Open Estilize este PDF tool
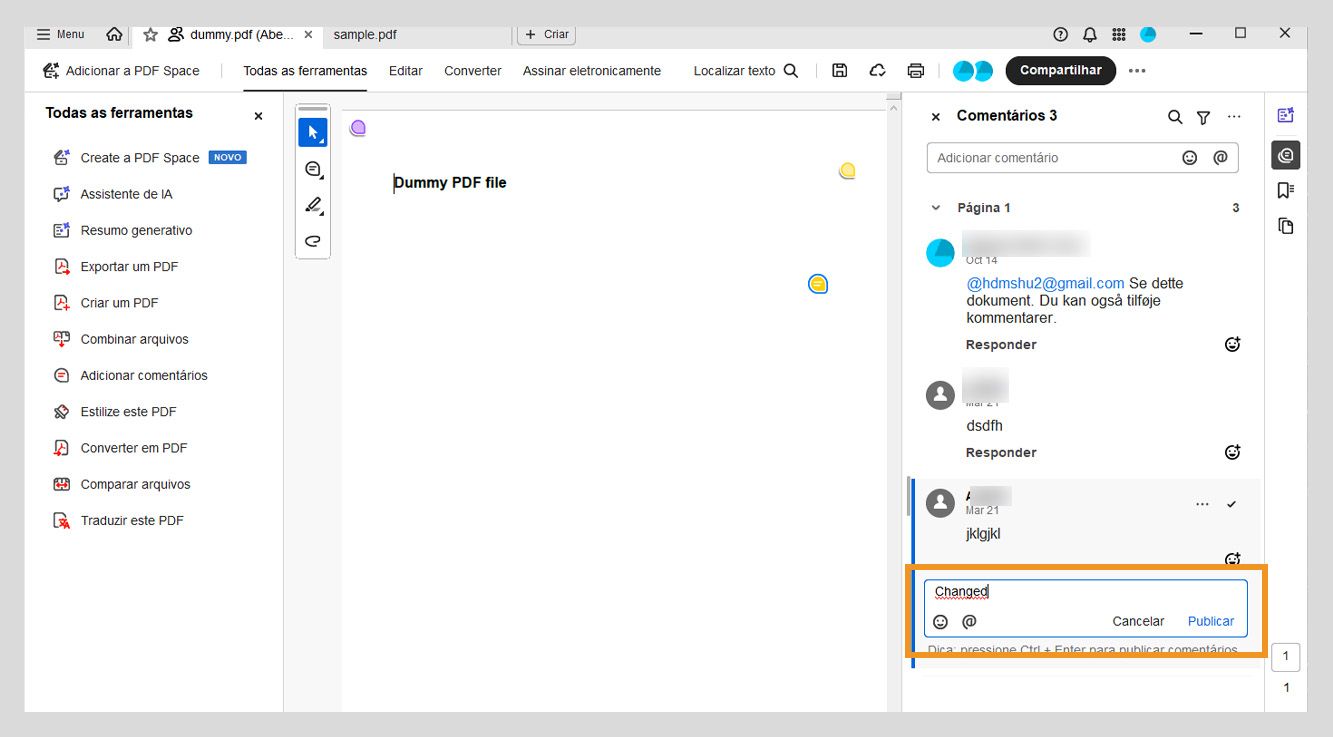Screen dimensions: 1333x737 point(115,412)
